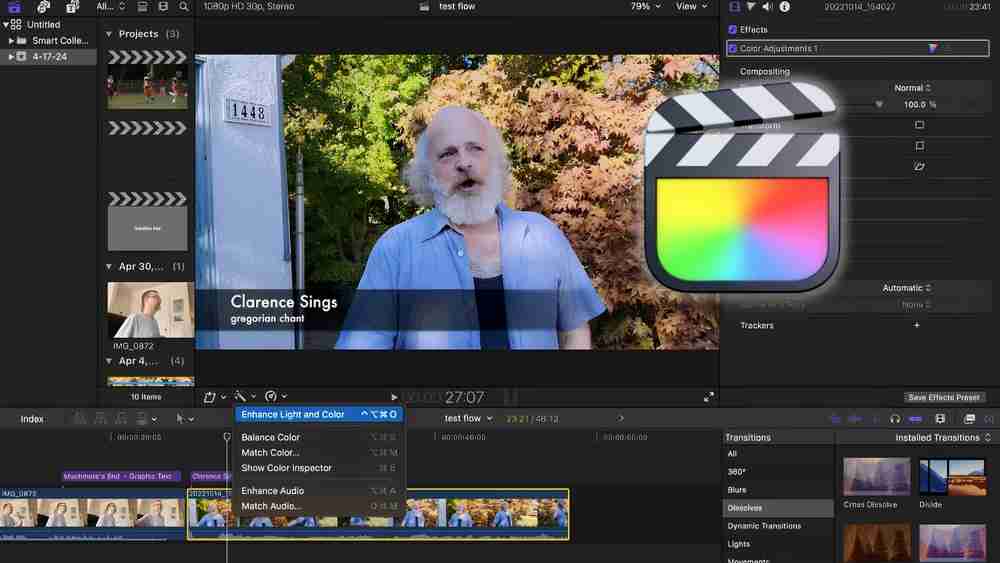Click the timeline playhead marker
1000x563 pixels.
pyautogui.click(x=226, y=437)
